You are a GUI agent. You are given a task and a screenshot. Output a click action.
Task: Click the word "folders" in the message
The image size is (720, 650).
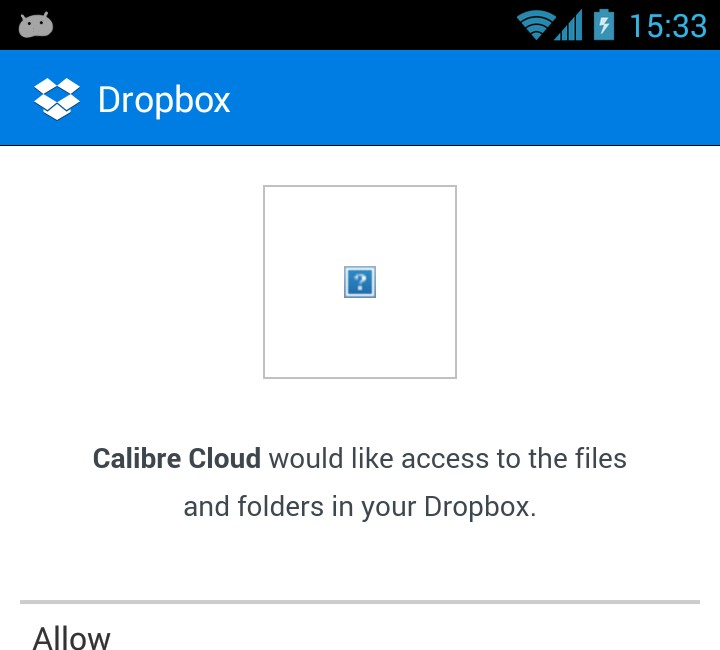[x=281, y=507]
